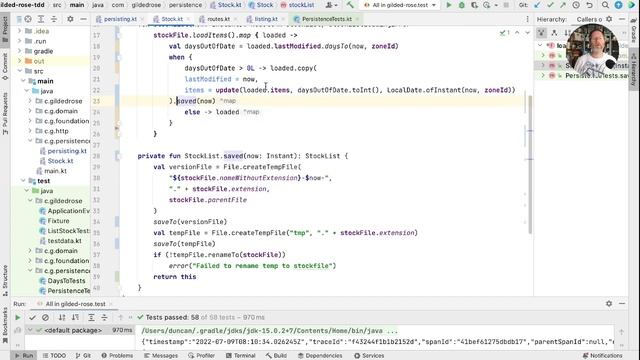640x360 pixels.
Task: Toggle show ignored tests filter
Action: coord(45,317)
